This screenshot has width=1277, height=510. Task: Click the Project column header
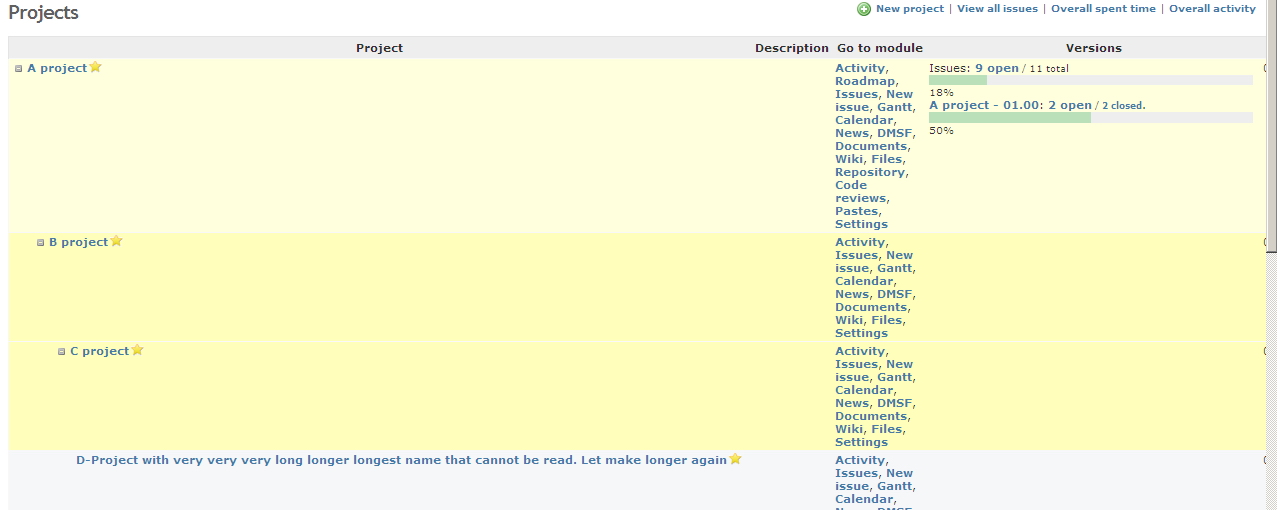click(379, 48)
